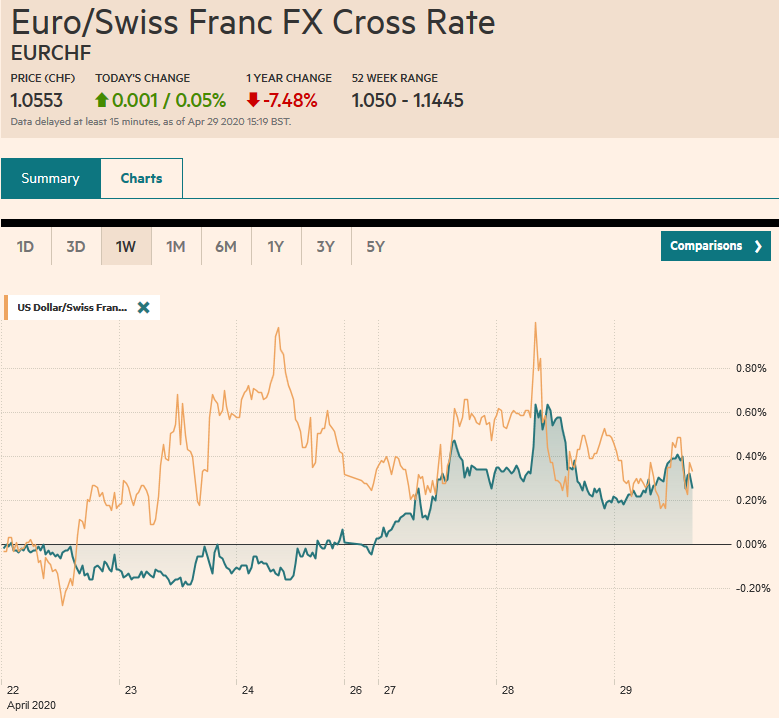Choose the 3D time range

pos(76,246)
